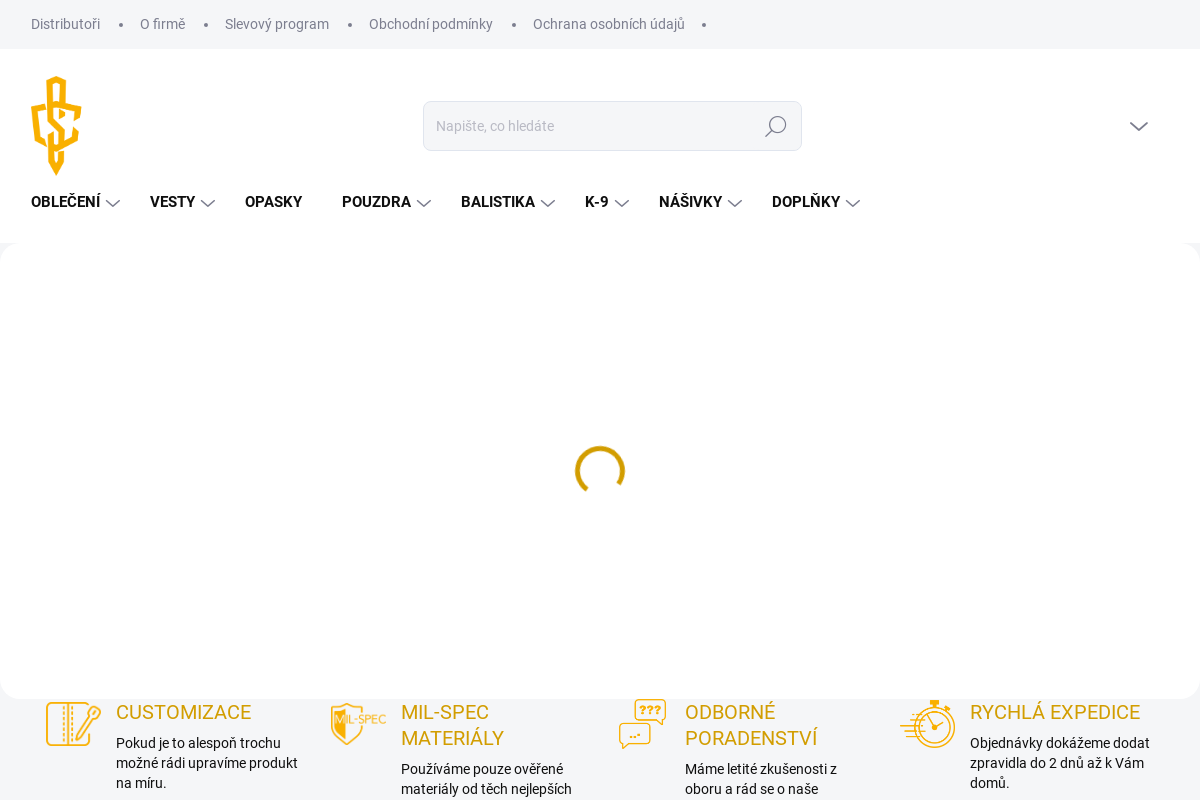Click the expert advice chat icon
Screen dimensions: 1200x800
pos(642,724)
